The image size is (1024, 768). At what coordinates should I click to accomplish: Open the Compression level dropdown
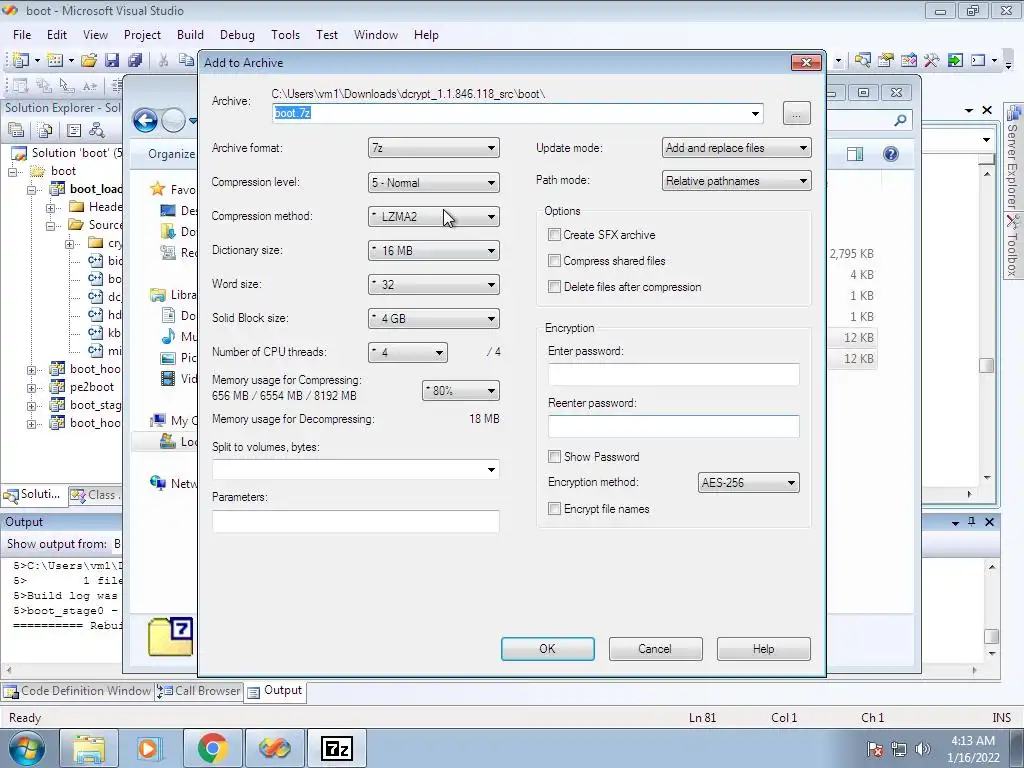[434, 182]
